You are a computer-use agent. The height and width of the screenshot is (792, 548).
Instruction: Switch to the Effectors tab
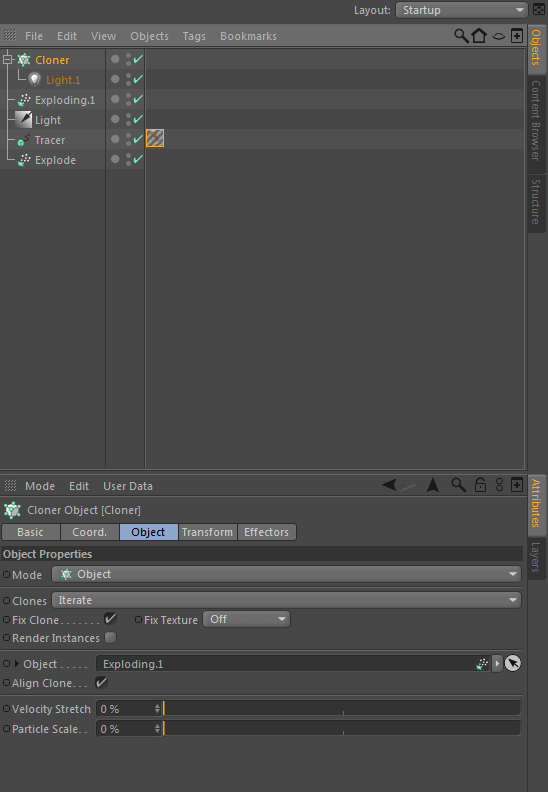(x=267, y=532)
